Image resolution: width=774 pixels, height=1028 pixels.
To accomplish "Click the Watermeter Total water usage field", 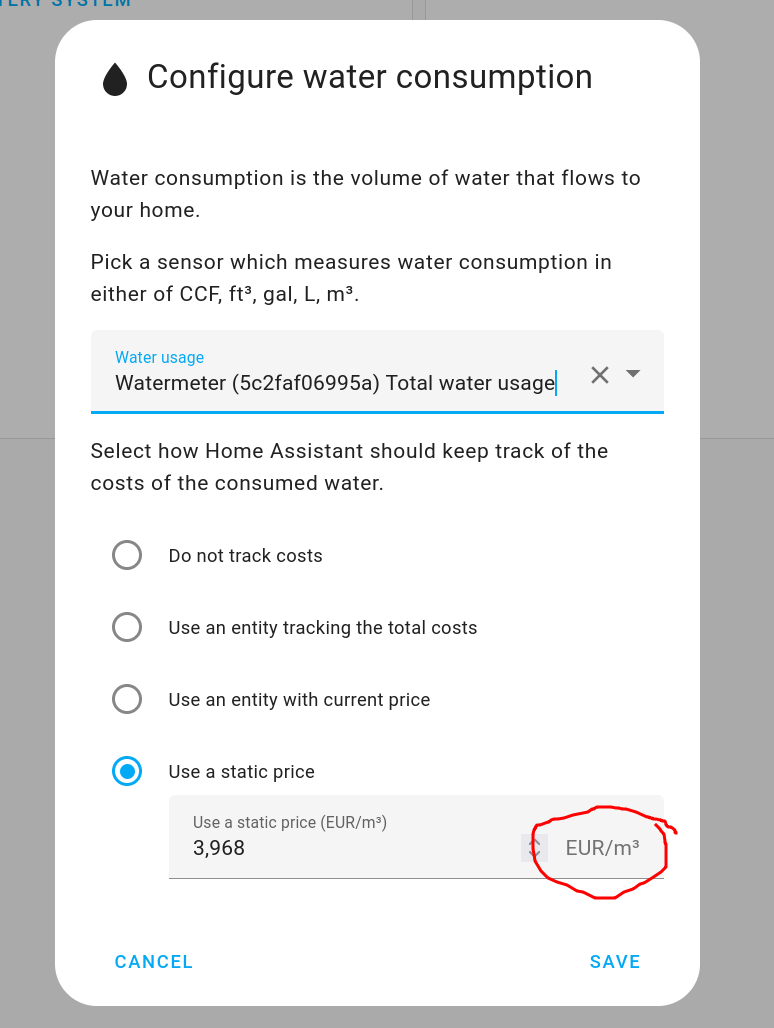I will point(335,383).
